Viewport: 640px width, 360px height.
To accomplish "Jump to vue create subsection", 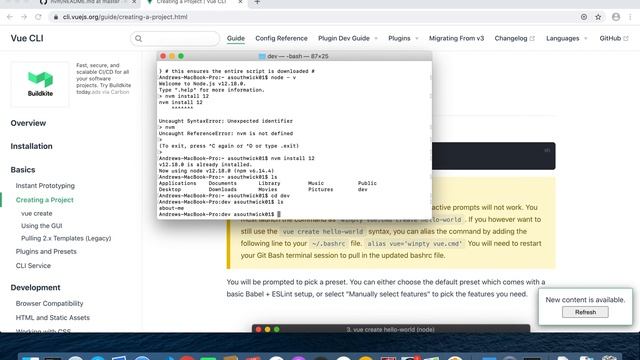I will tap(37, 213).
